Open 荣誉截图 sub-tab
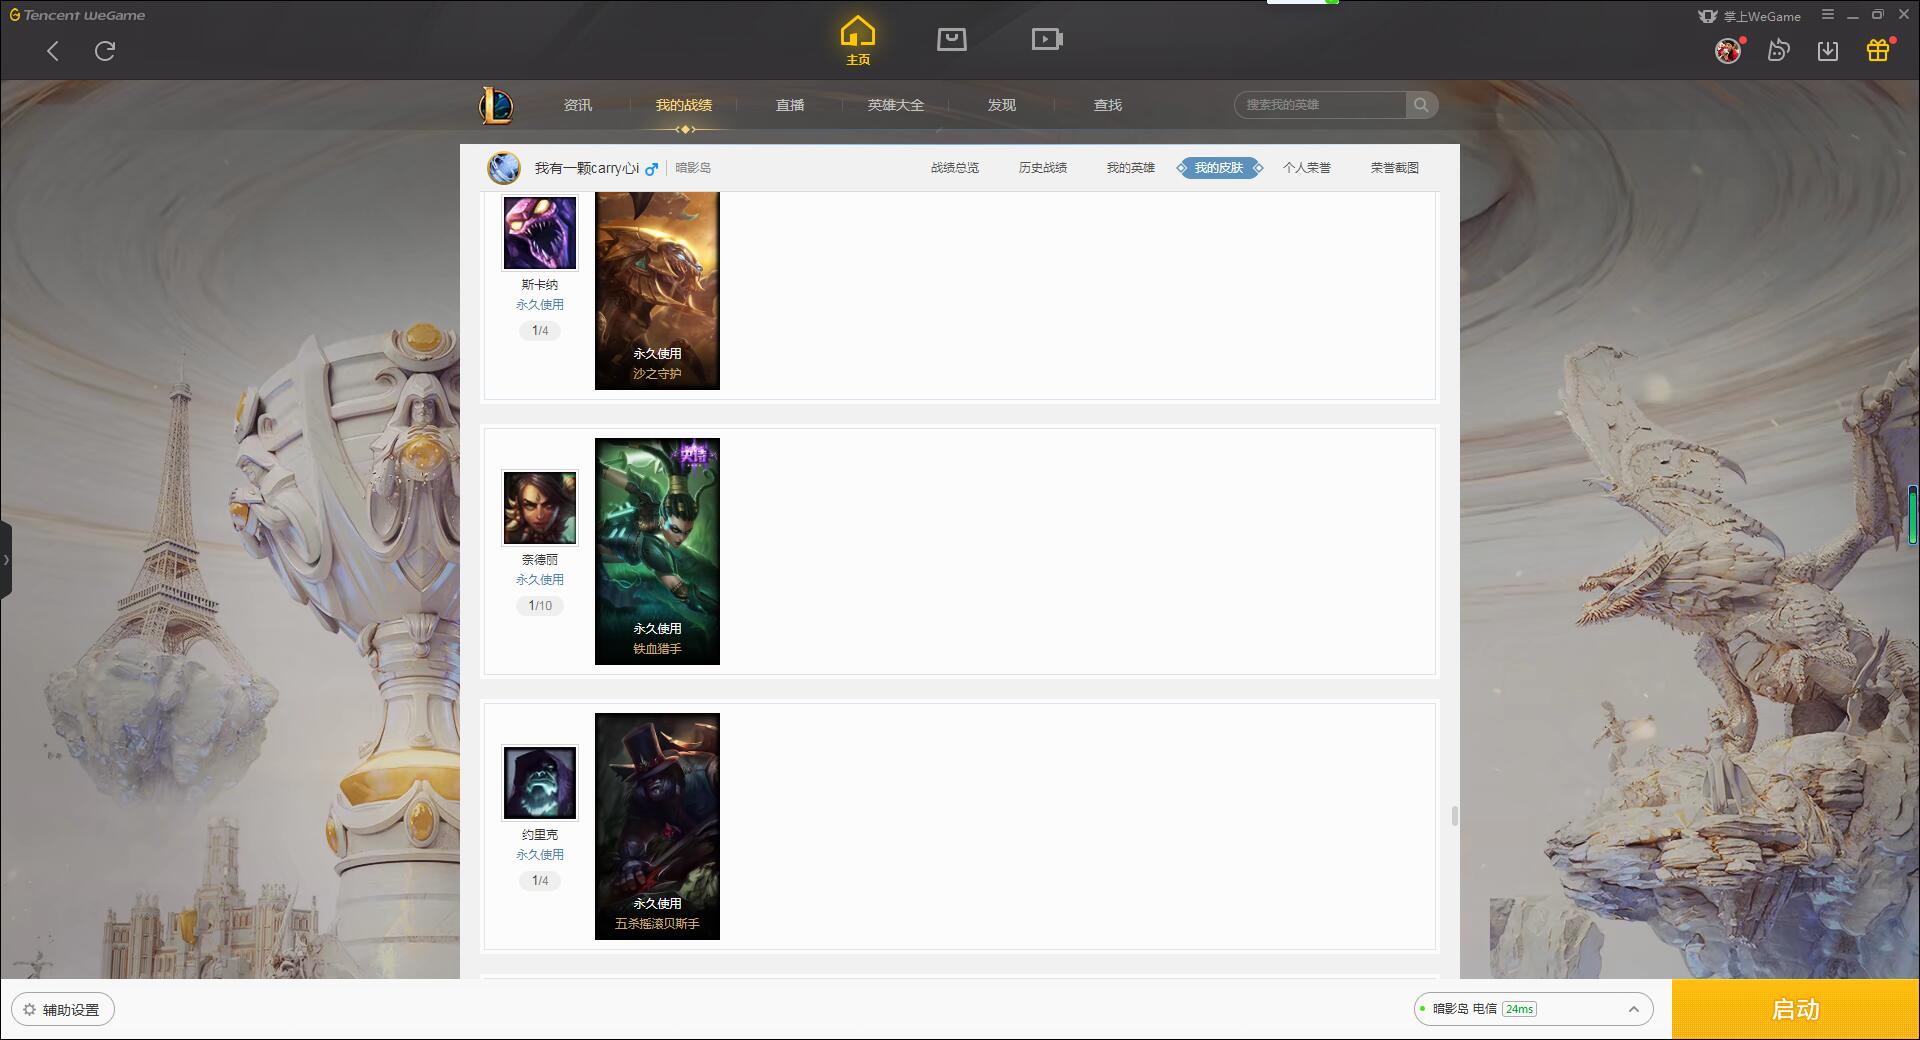Viewport: 1920px width, 1040px height. tap(1395, 168)
